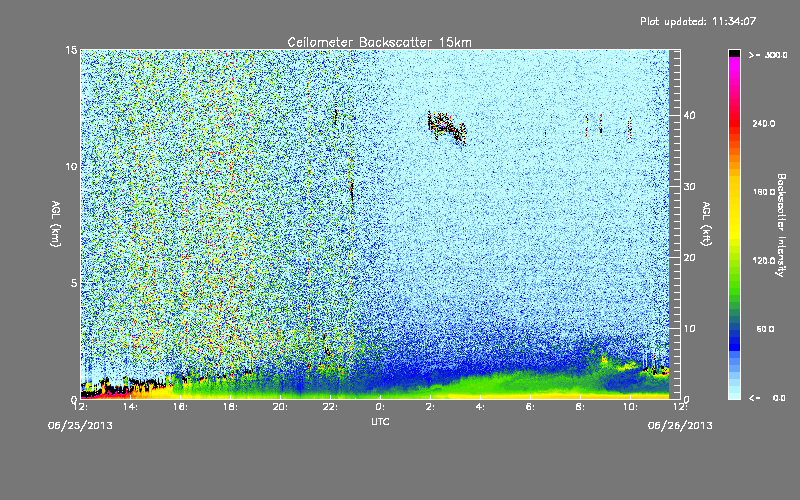This screenshot has width=800, height=500.
Task: Click the ">= 300.0" colorbar value
Action: coord(768,55)
